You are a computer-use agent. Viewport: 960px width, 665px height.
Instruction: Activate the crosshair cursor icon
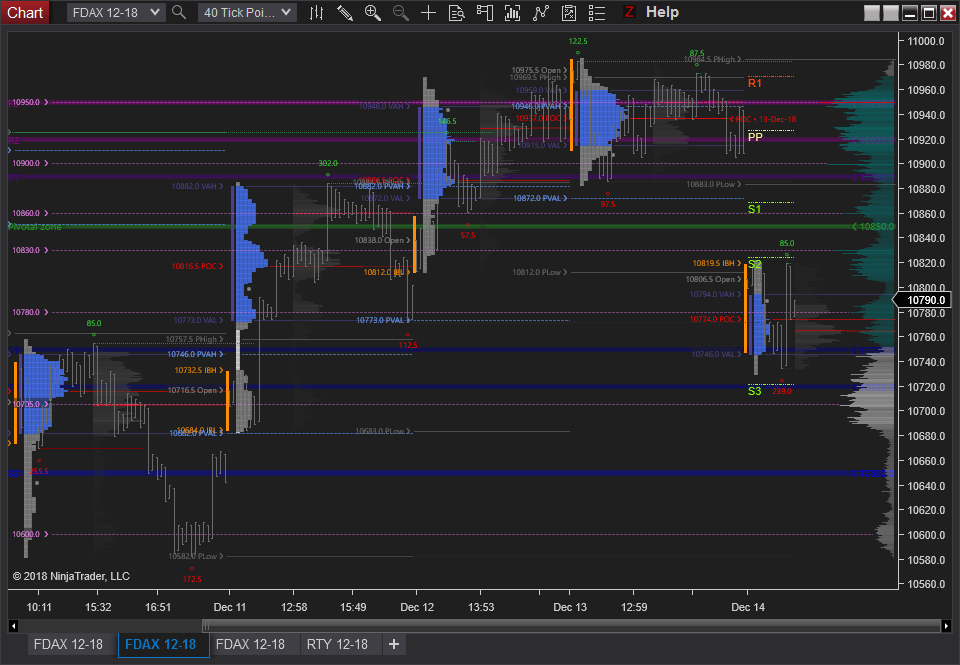tap(429, 12)
